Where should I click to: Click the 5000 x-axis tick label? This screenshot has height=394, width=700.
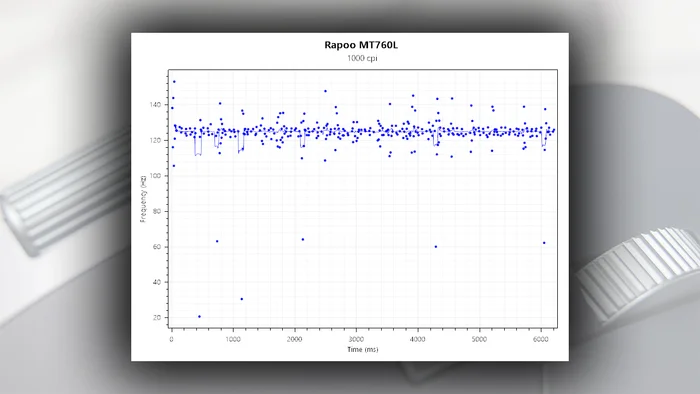point(479,339)
